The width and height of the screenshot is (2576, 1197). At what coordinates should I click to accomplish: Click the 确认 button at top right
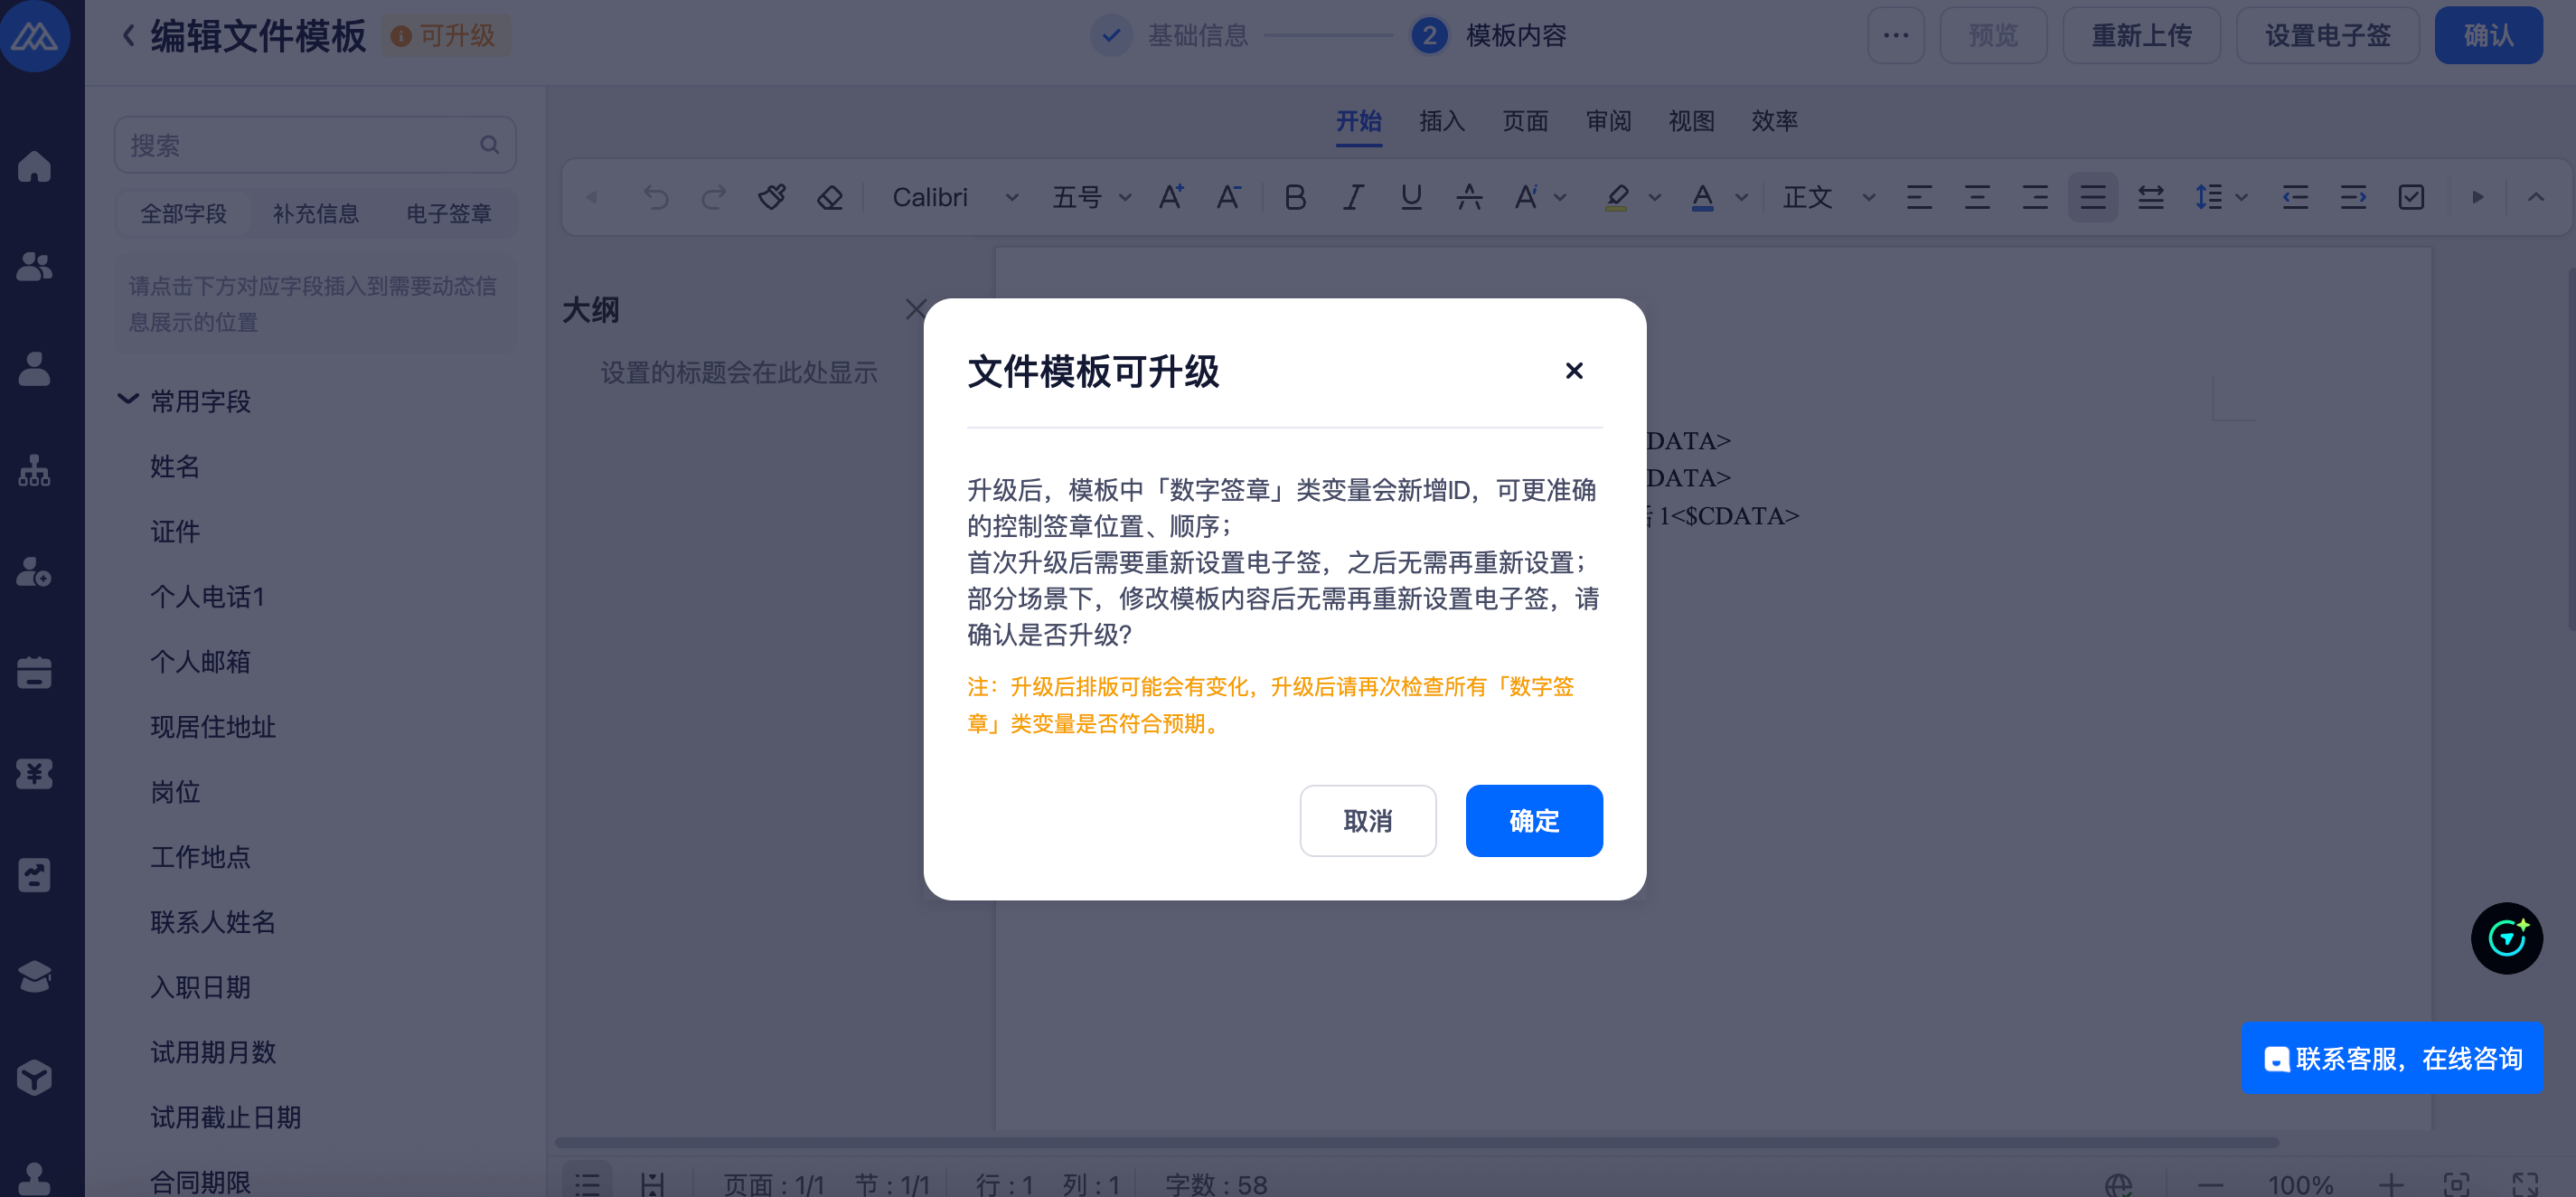[2487, 36]
